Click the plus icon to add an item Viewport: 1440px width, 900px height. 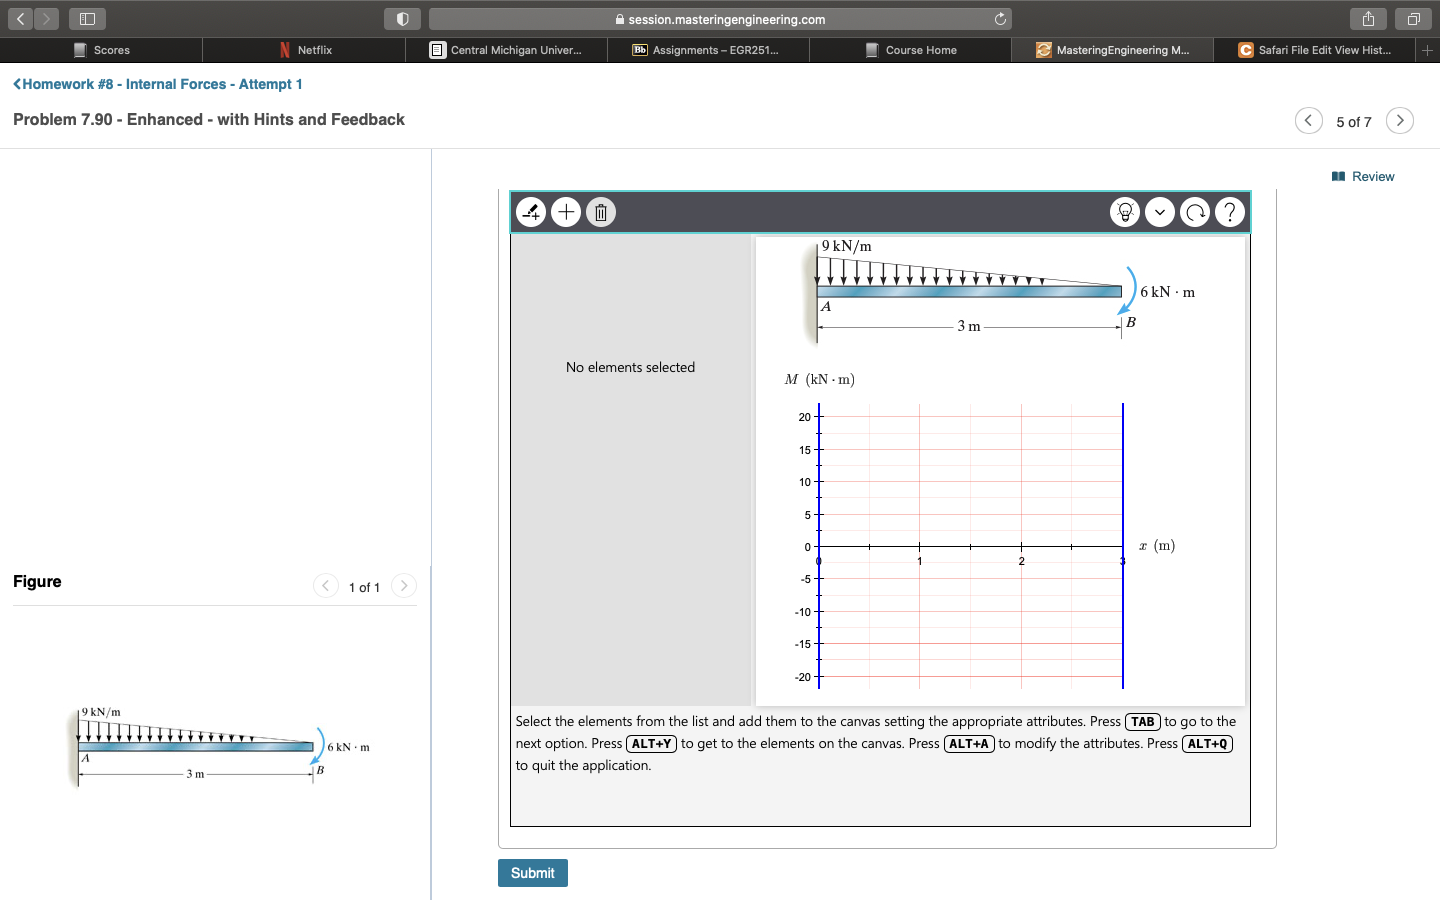(566, 212)
